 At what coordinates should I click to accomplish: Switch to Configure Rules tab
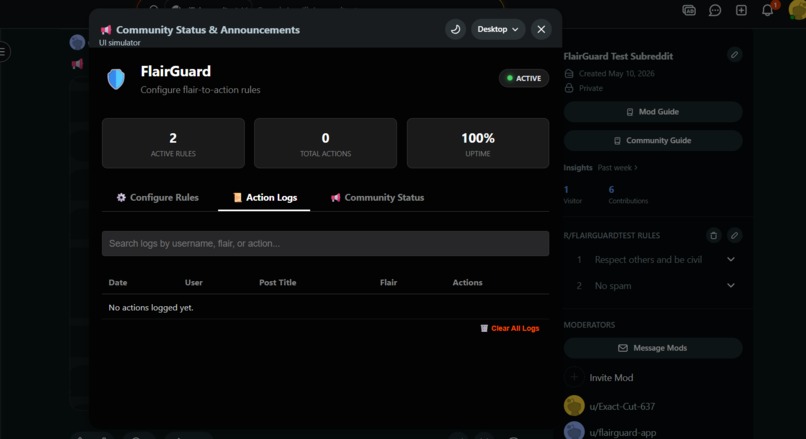click(157, 197)
